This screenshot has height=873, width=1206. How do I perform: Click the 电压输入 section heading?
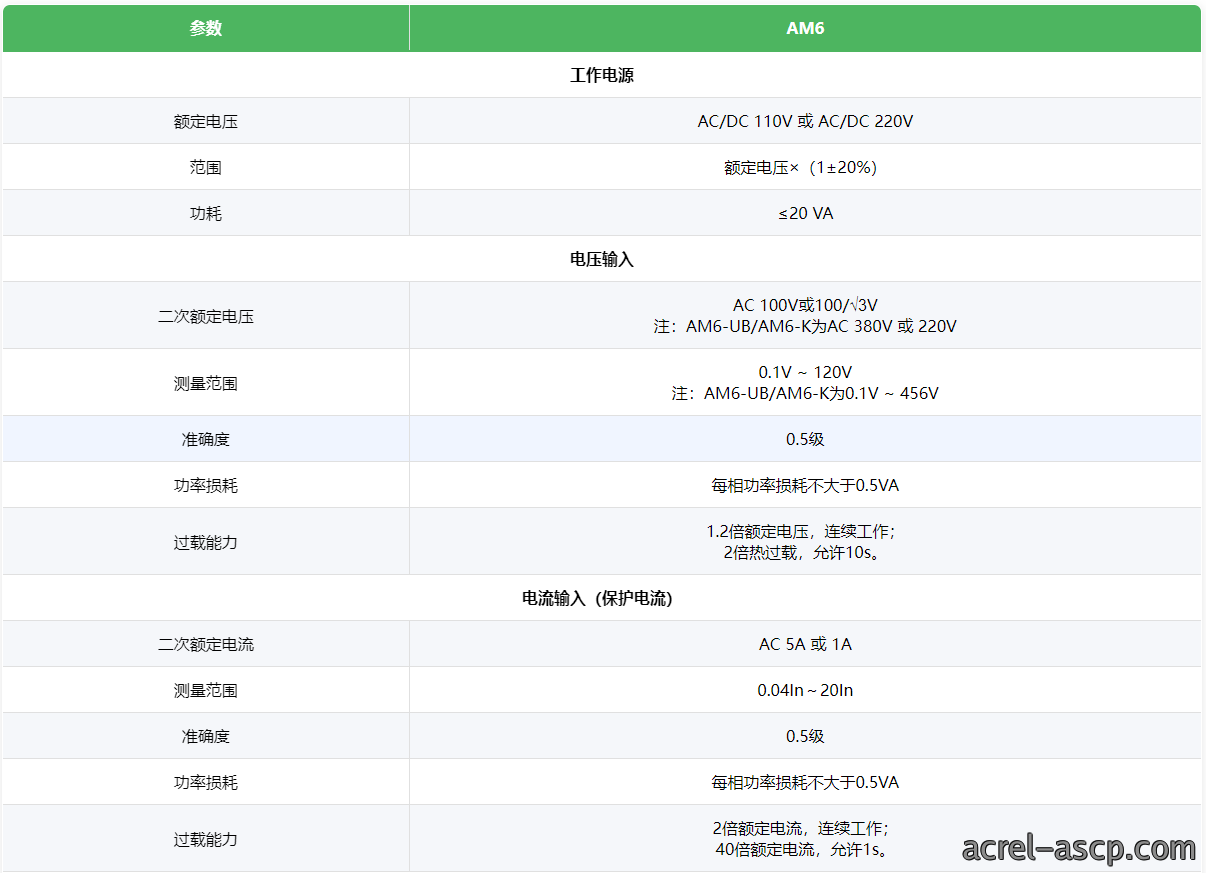[x=602, y=259]
